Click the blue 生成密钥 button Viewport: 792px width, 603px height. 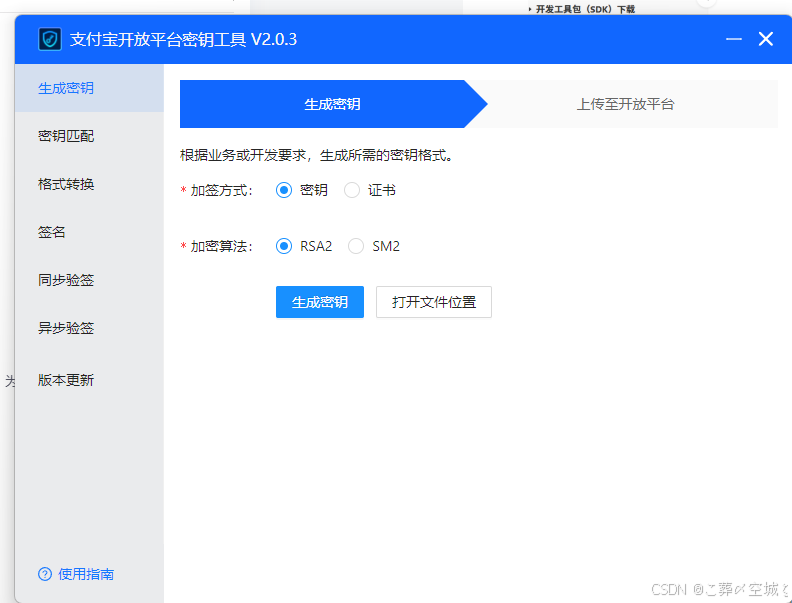click(x=320, y=302)
